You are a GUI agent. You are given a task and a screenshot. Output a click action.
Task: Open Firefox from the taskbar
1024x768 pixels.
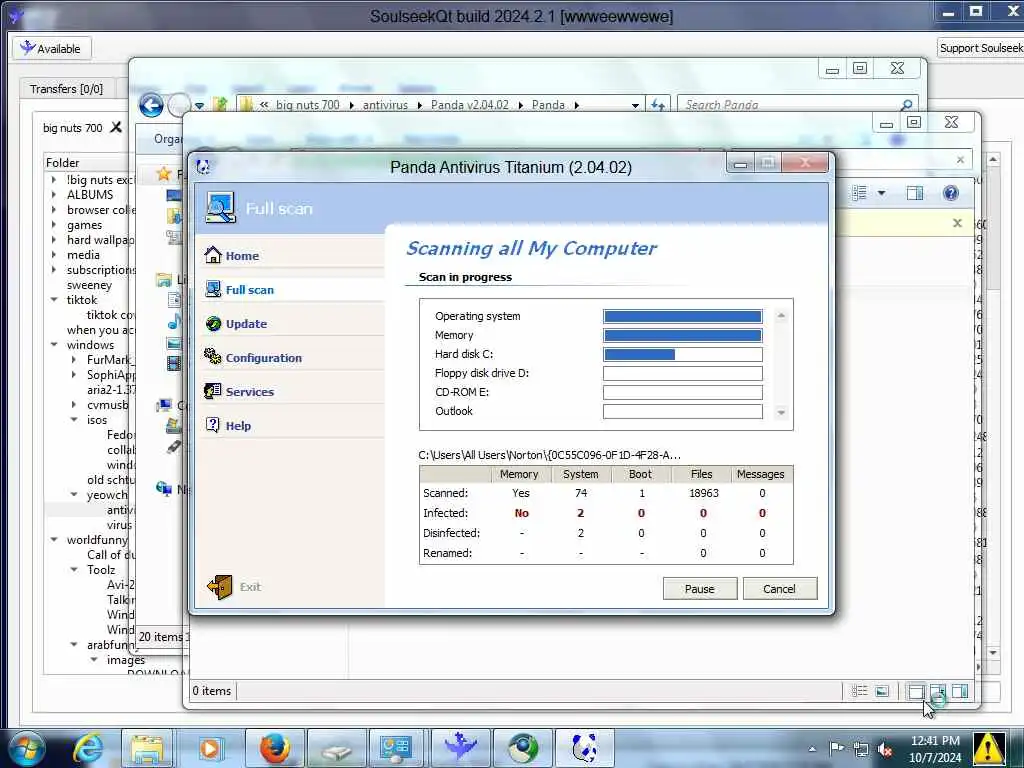click(275, 748)
